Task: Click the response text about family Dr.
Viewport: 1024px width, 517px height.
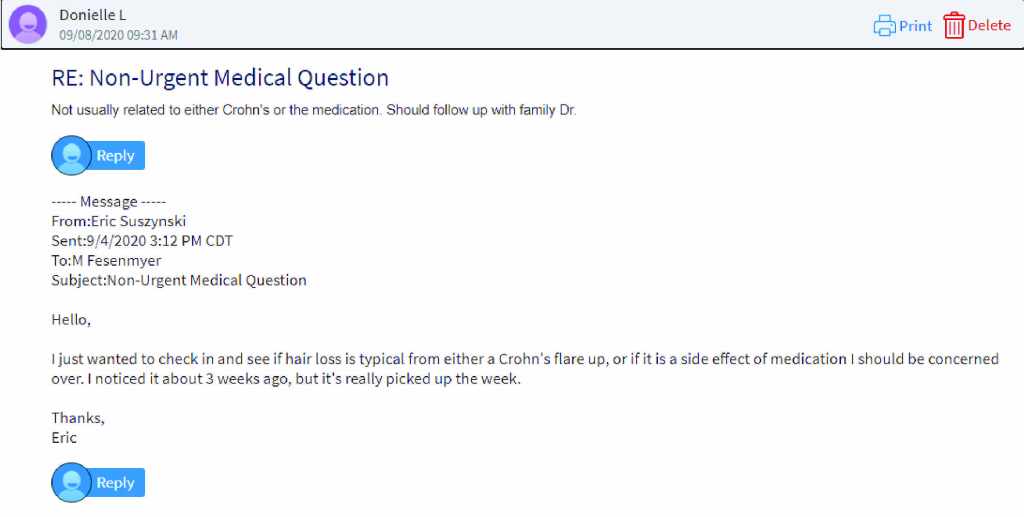Action: click(x=314, y=110)
